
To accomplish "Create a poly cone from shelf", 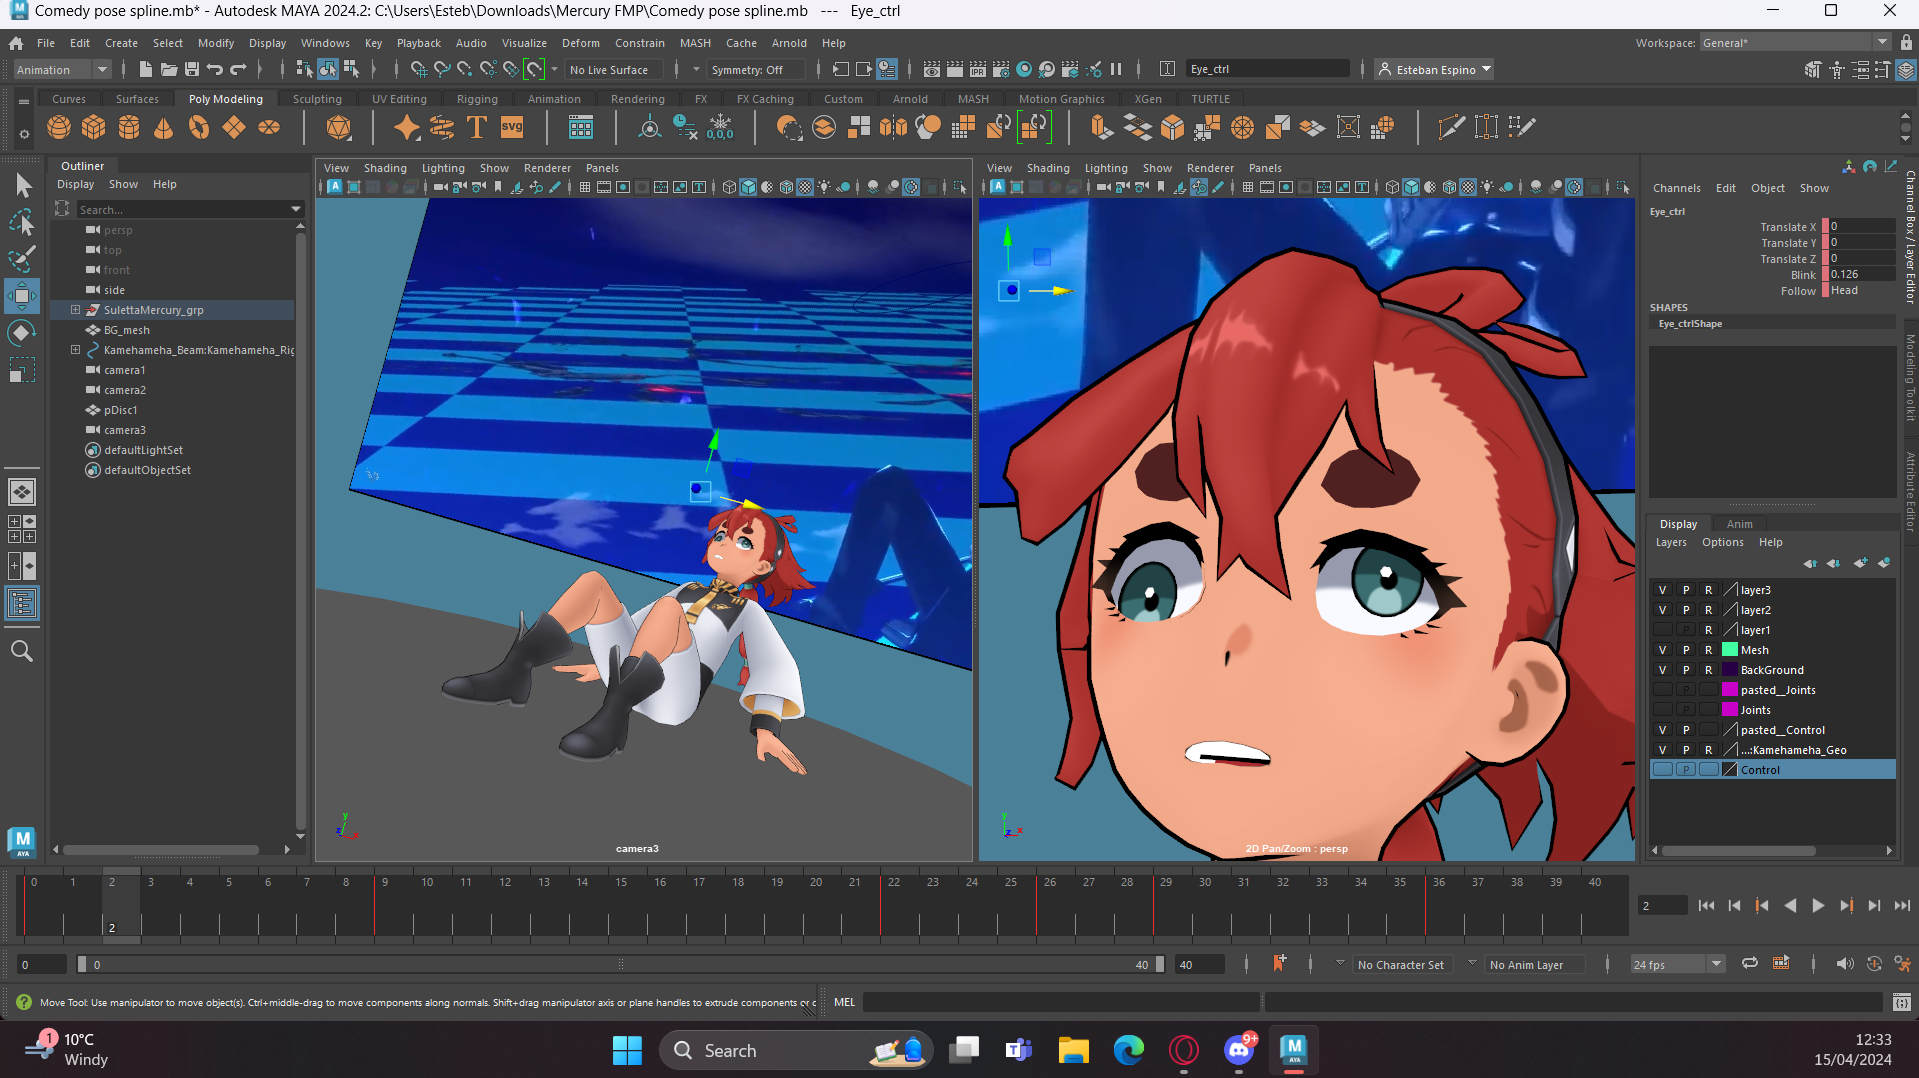I will pos(164,127).
